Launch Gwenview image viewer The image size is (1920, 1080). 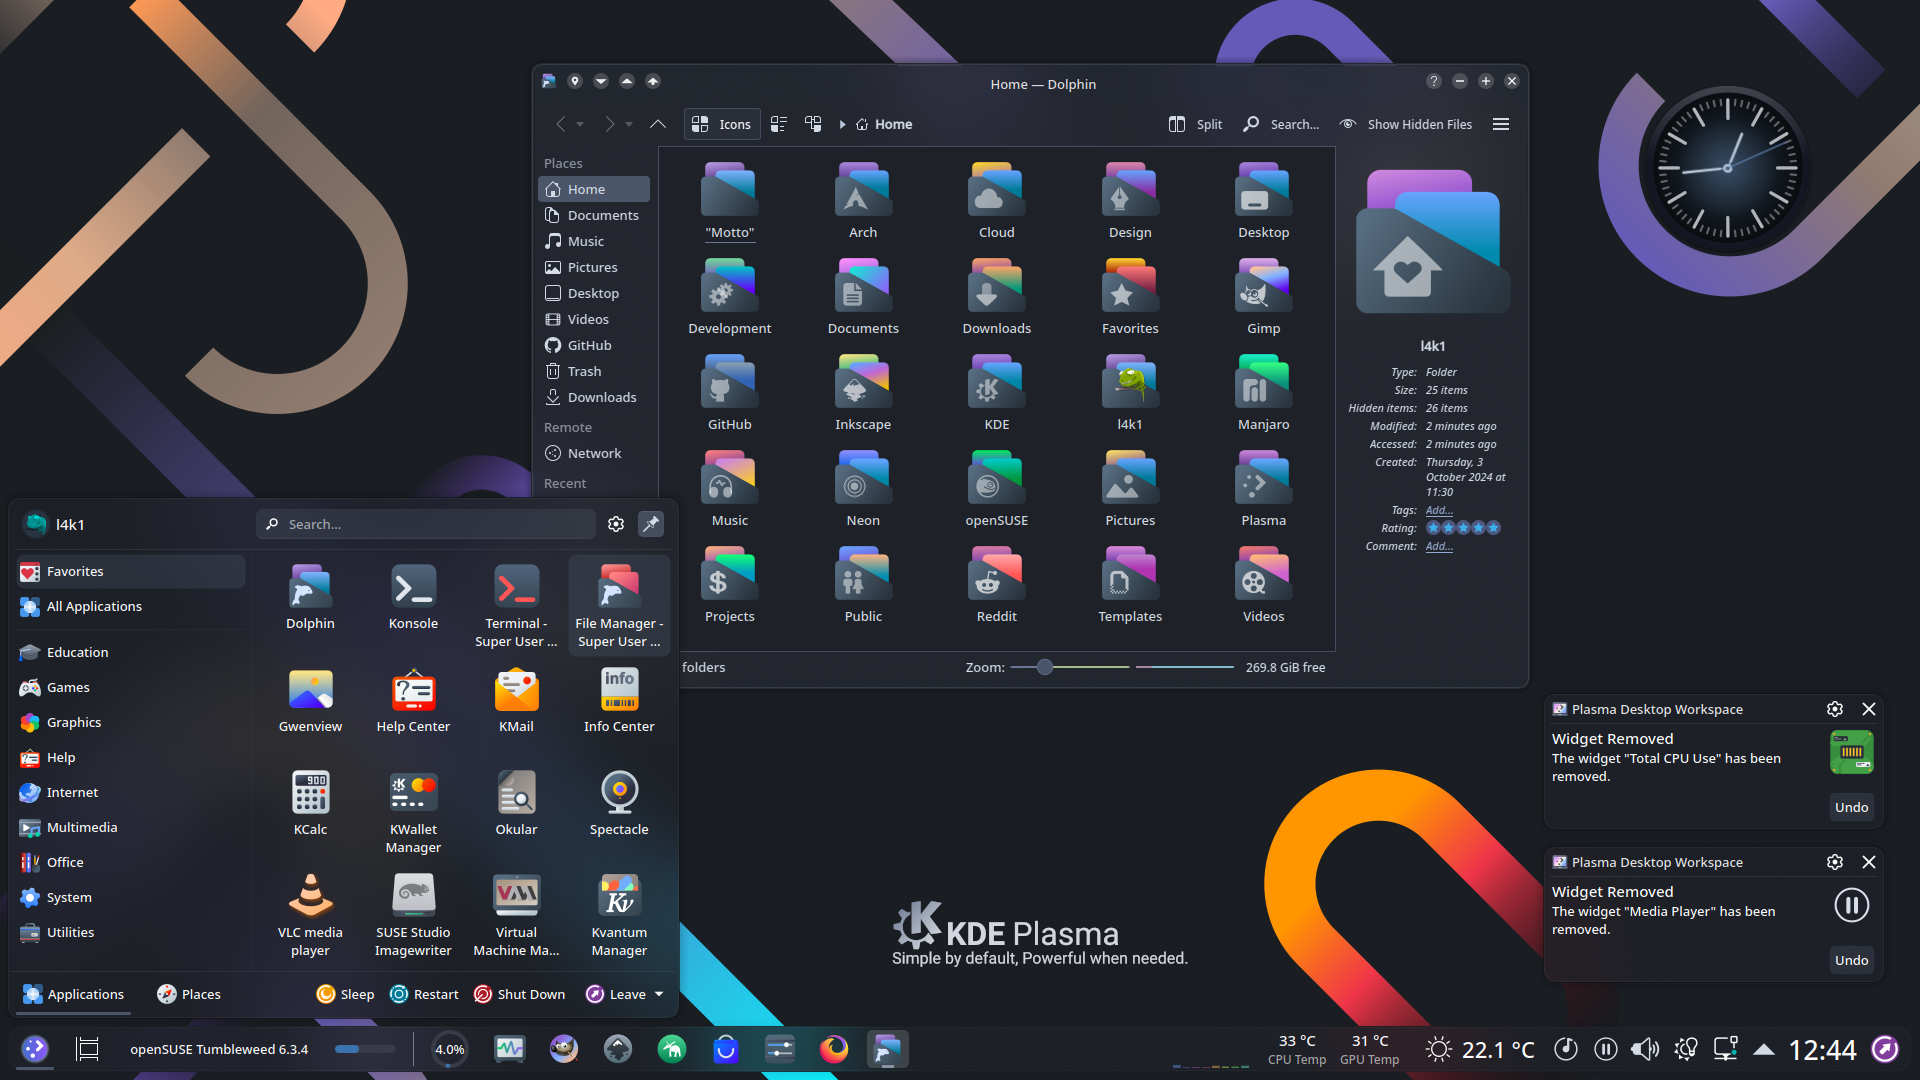pyautogui.click(x=310, y=700)
